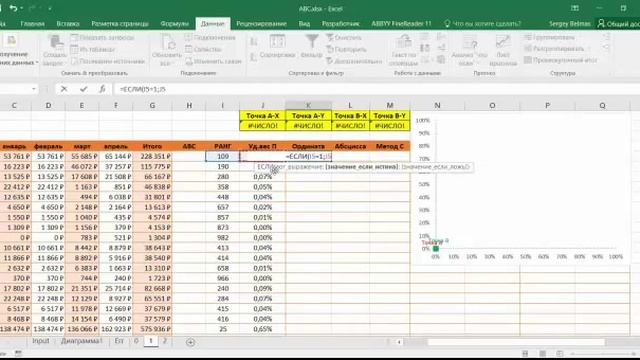Click the Sergey Belmas account name

569,24
